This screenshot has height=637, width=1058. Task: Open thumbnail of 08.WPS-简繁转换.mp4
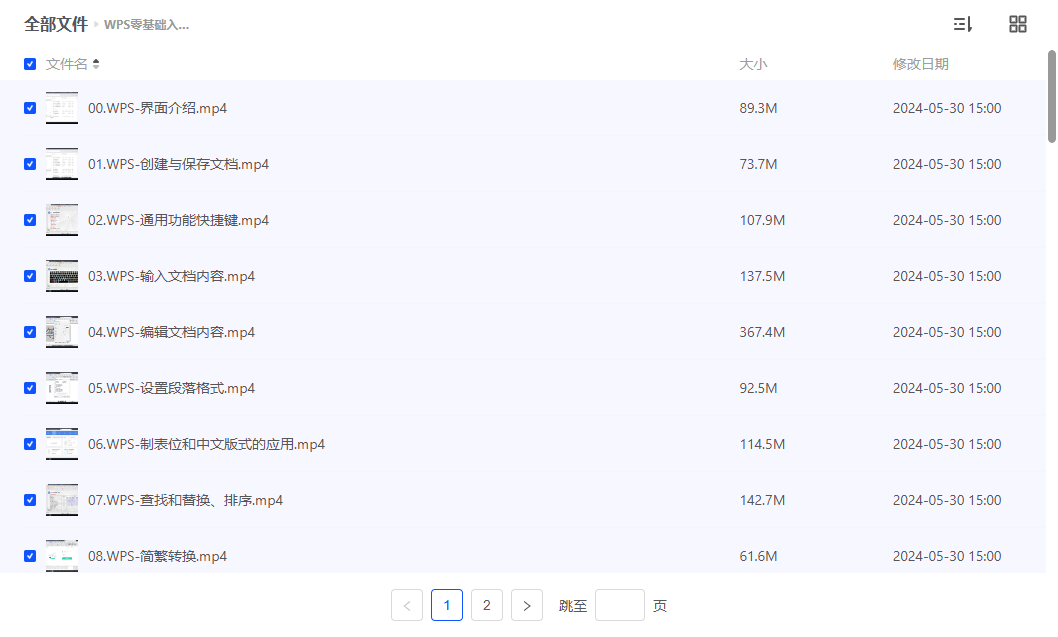[62, 556]
